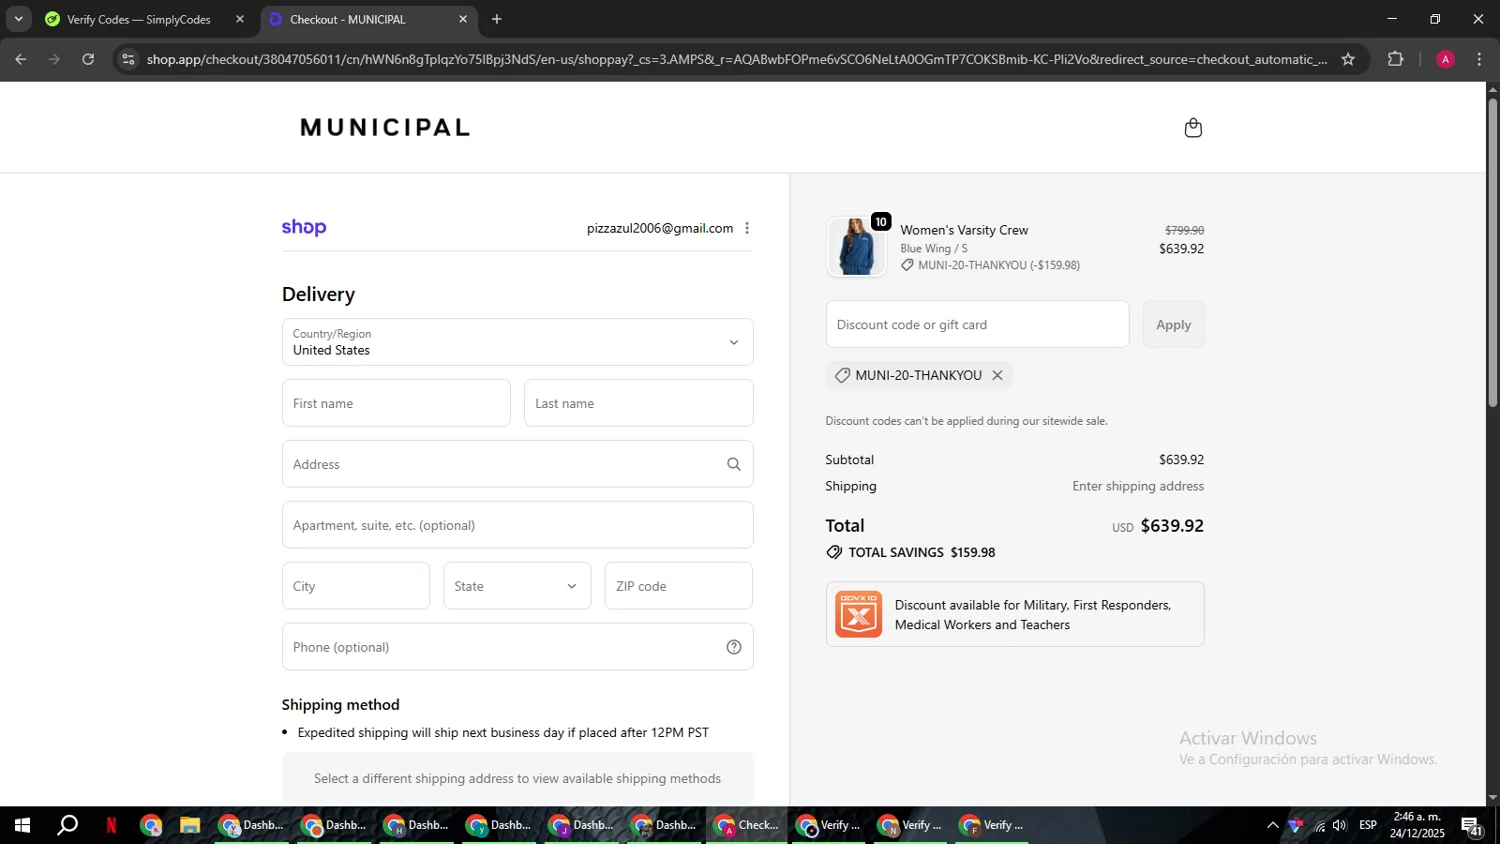The height and width of the screenshot is (844, 1500).
Task: Click the phone field help question icon
Action: pyautogui.click(x=734, y=647)
